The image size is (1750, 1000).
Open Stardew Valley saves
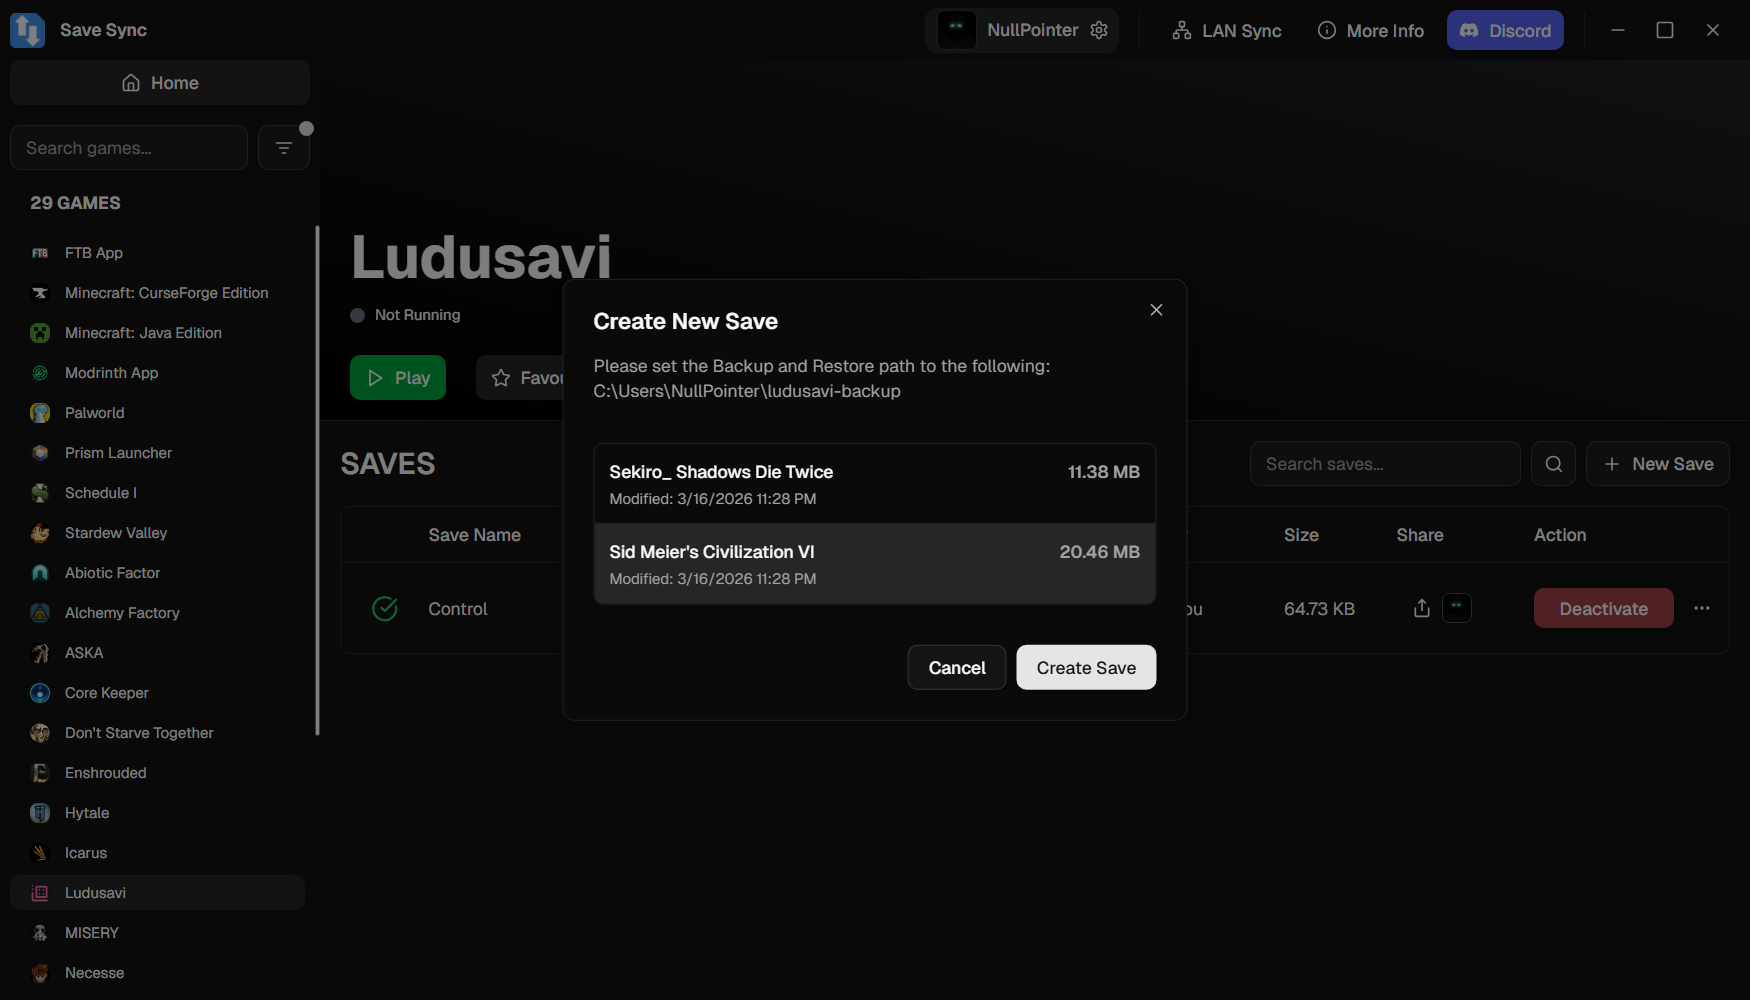tap(157, 533)
